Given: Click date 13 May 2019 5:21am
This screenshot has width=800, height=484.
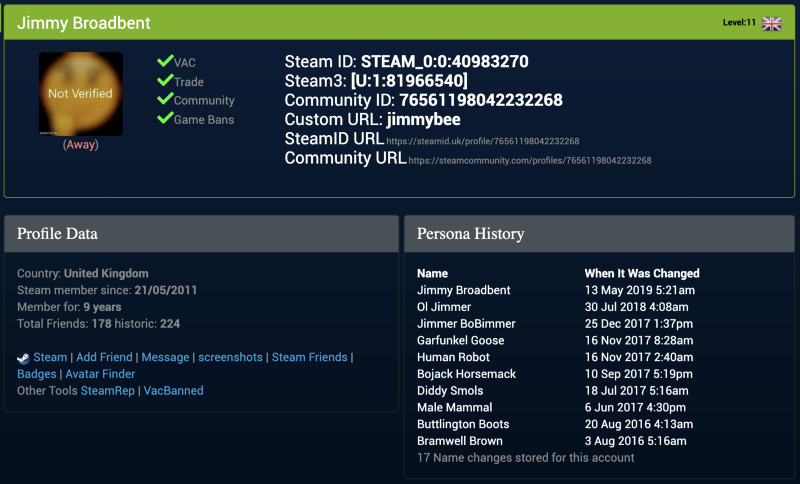Looking at the screenshot, I should 640,290.
